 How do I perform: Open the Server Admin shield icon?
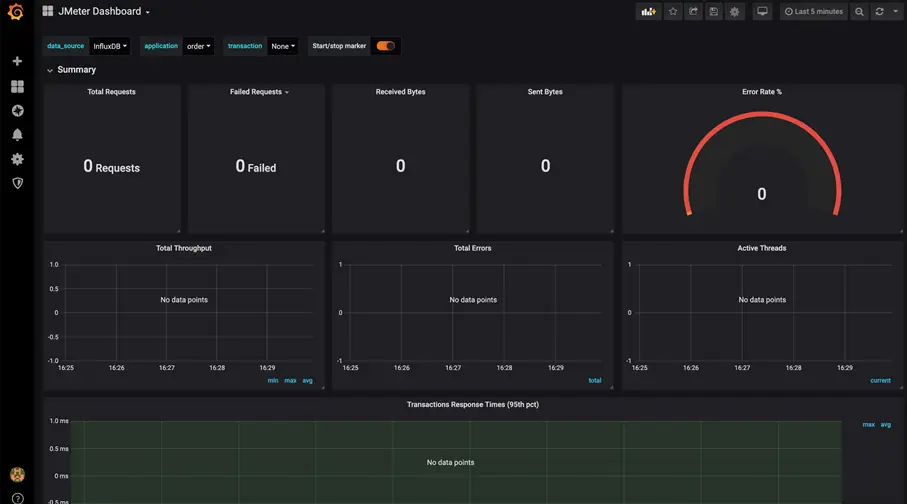point(17,183)
